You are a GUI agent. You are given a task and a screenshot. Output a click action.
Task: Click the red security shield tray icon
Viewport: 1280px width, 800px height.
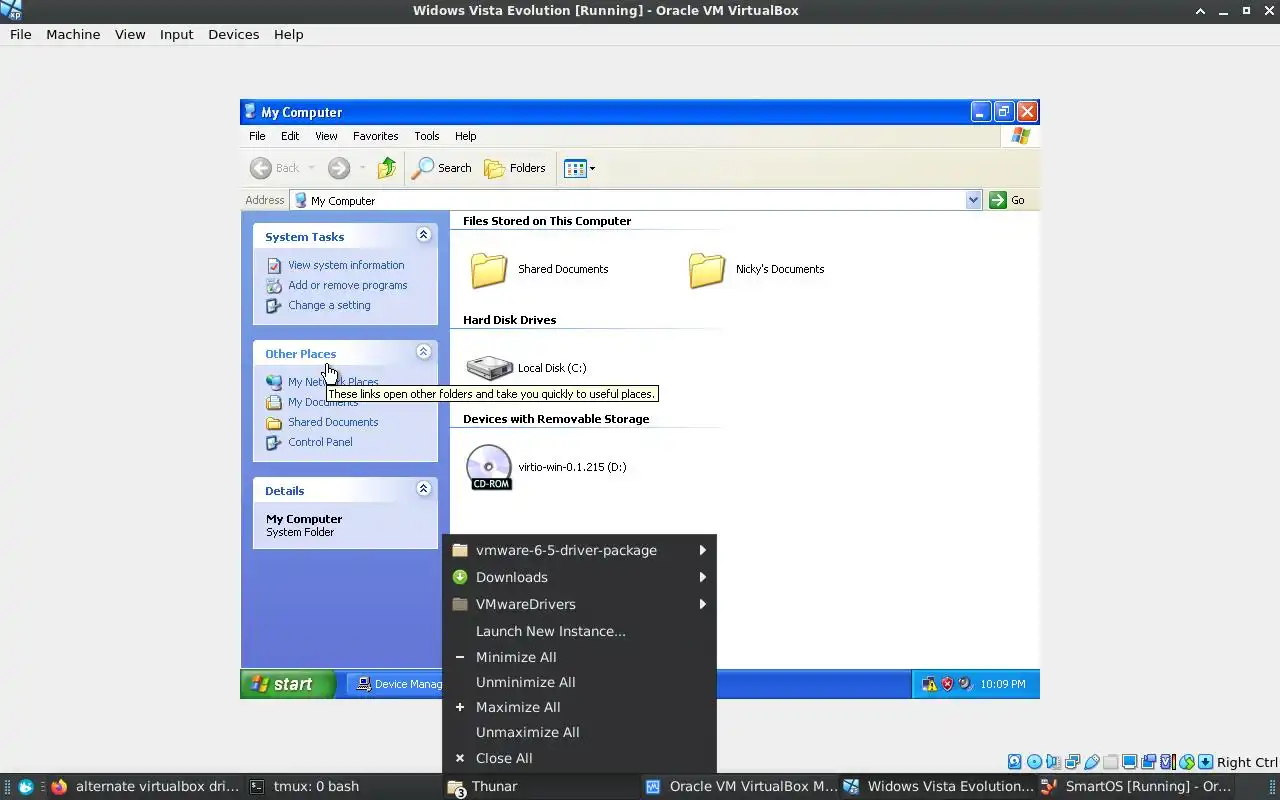tap(947, 684)
